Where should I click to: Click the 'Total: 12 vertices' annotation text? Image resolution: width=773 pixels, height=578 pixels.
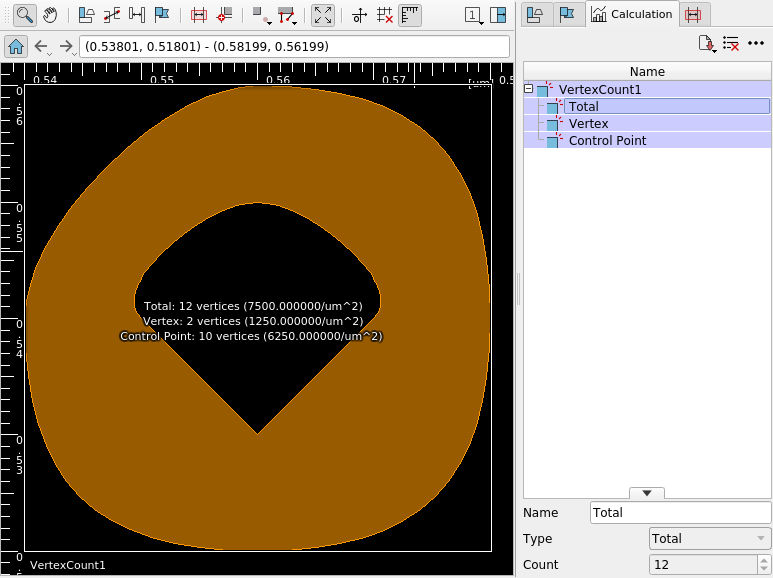click(x=253, y=306)
